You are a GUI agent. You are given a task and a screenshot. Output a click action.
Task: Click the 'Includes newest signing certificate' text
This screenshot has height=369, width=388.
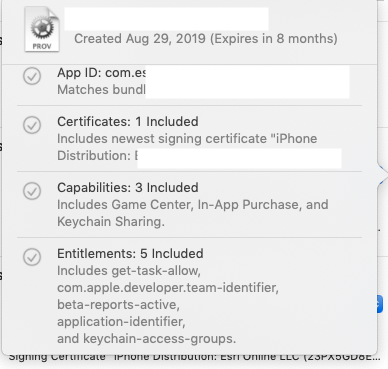(162, 139)
